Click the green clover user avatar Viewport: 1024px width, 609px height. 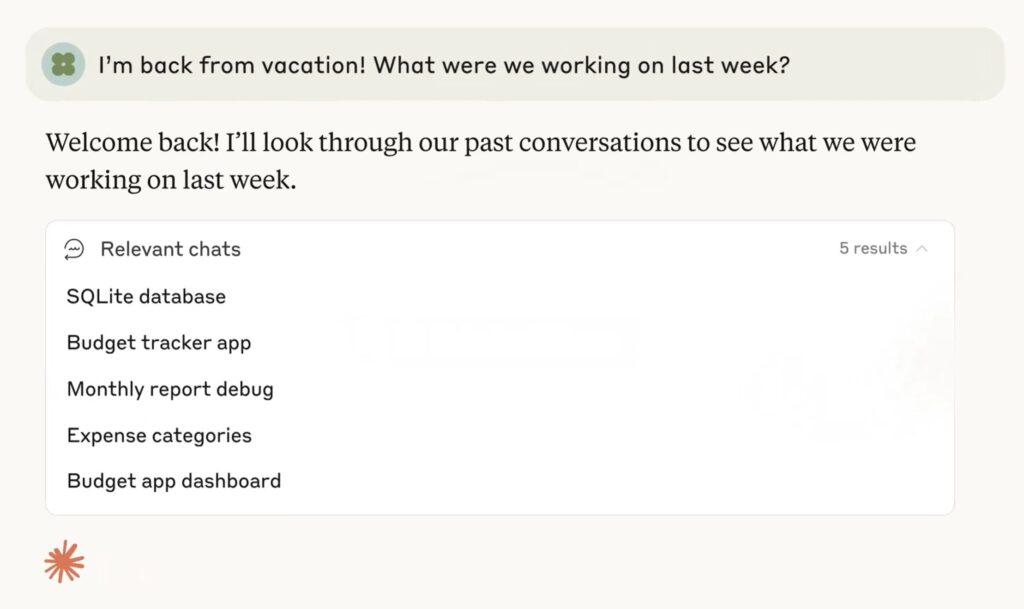coord(63,65)
